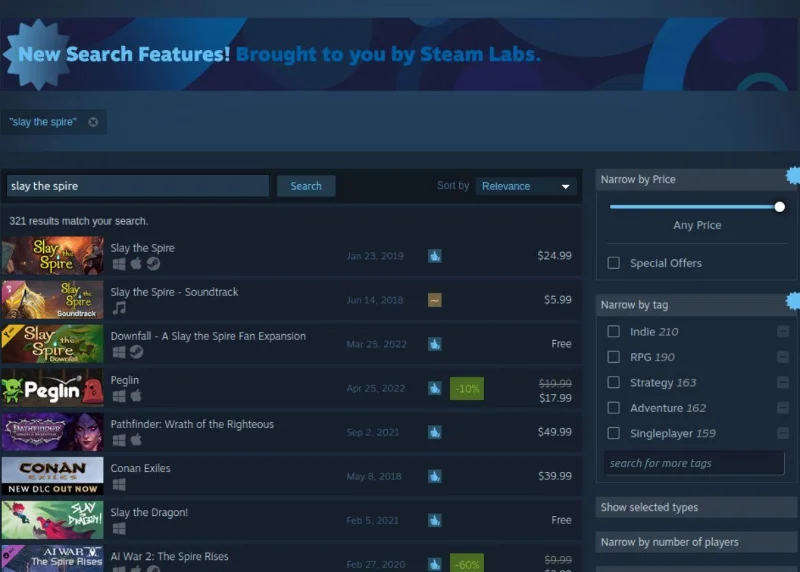Check the Indie tag filter
The image size is (800, 572).
pyautogui.click(x=613, y=332)
